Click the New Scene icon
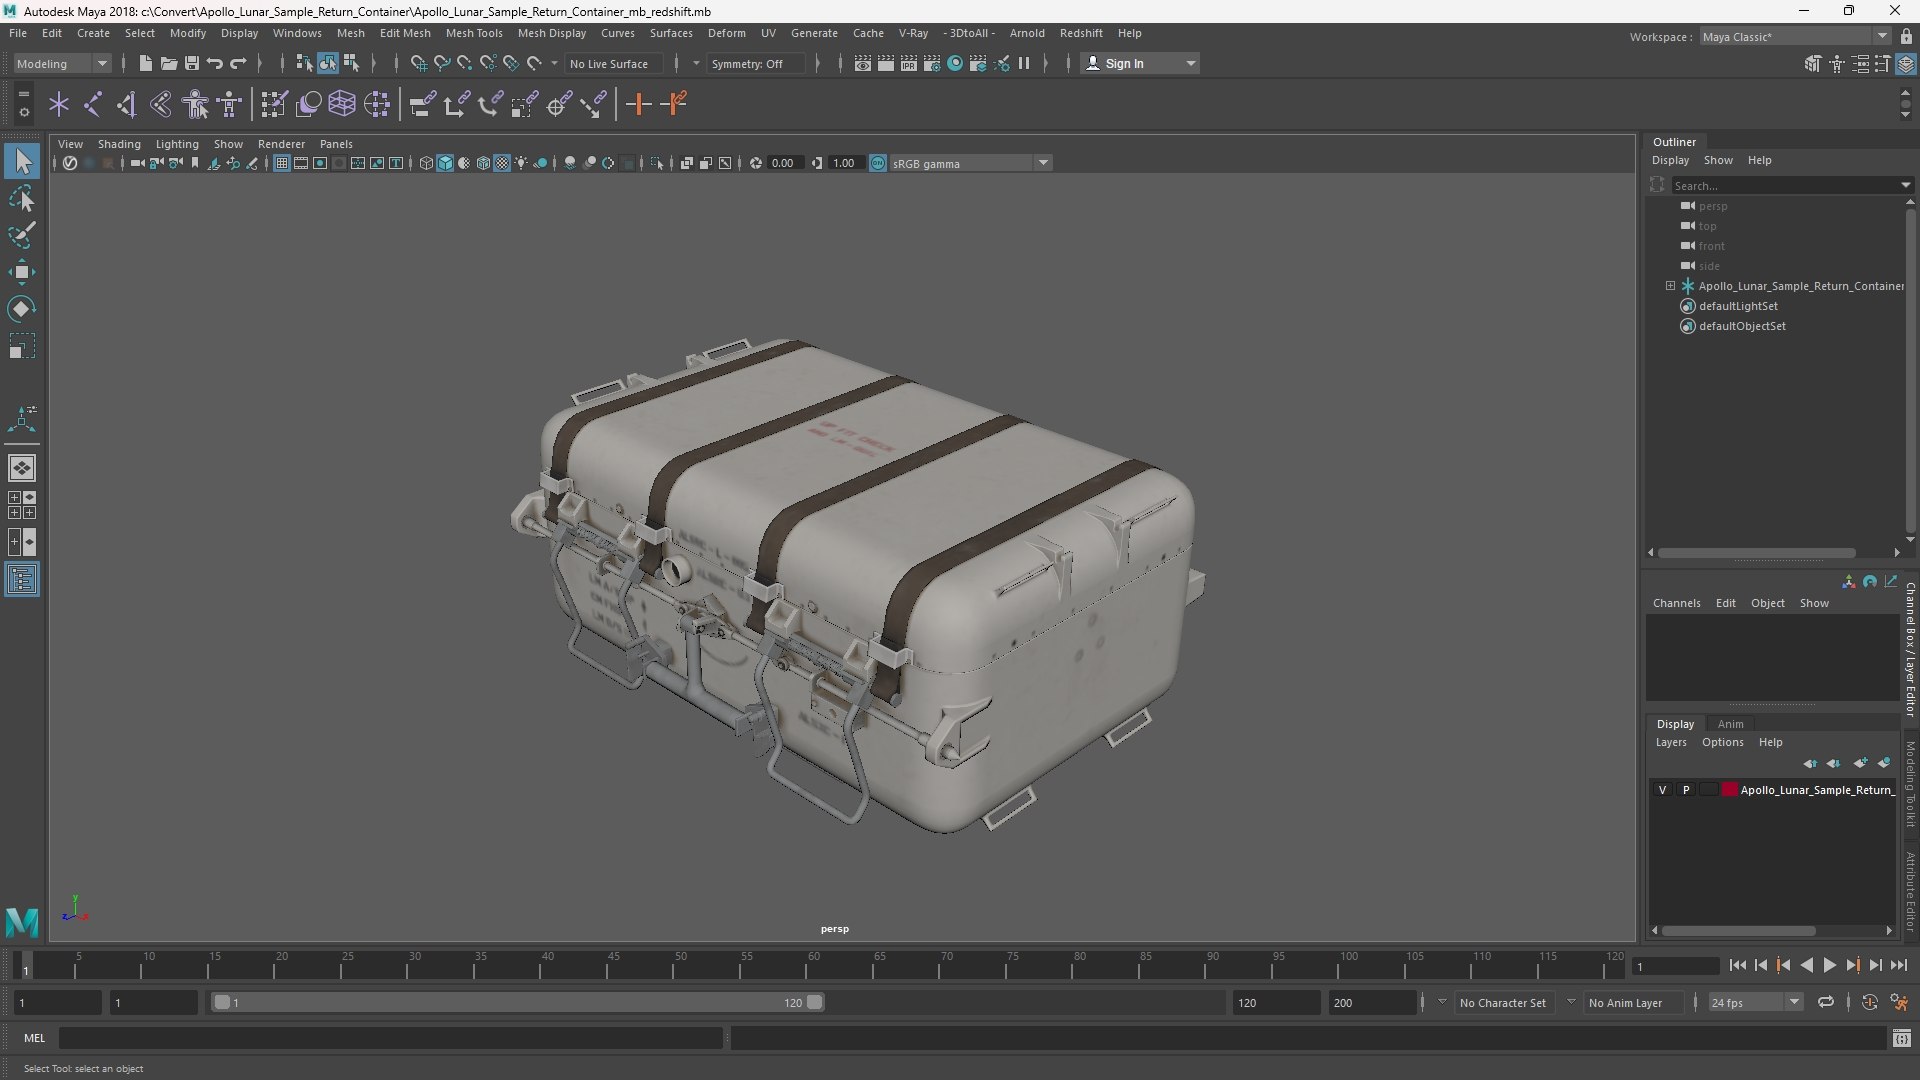The image size is (1920, 1080). point(145,63)
